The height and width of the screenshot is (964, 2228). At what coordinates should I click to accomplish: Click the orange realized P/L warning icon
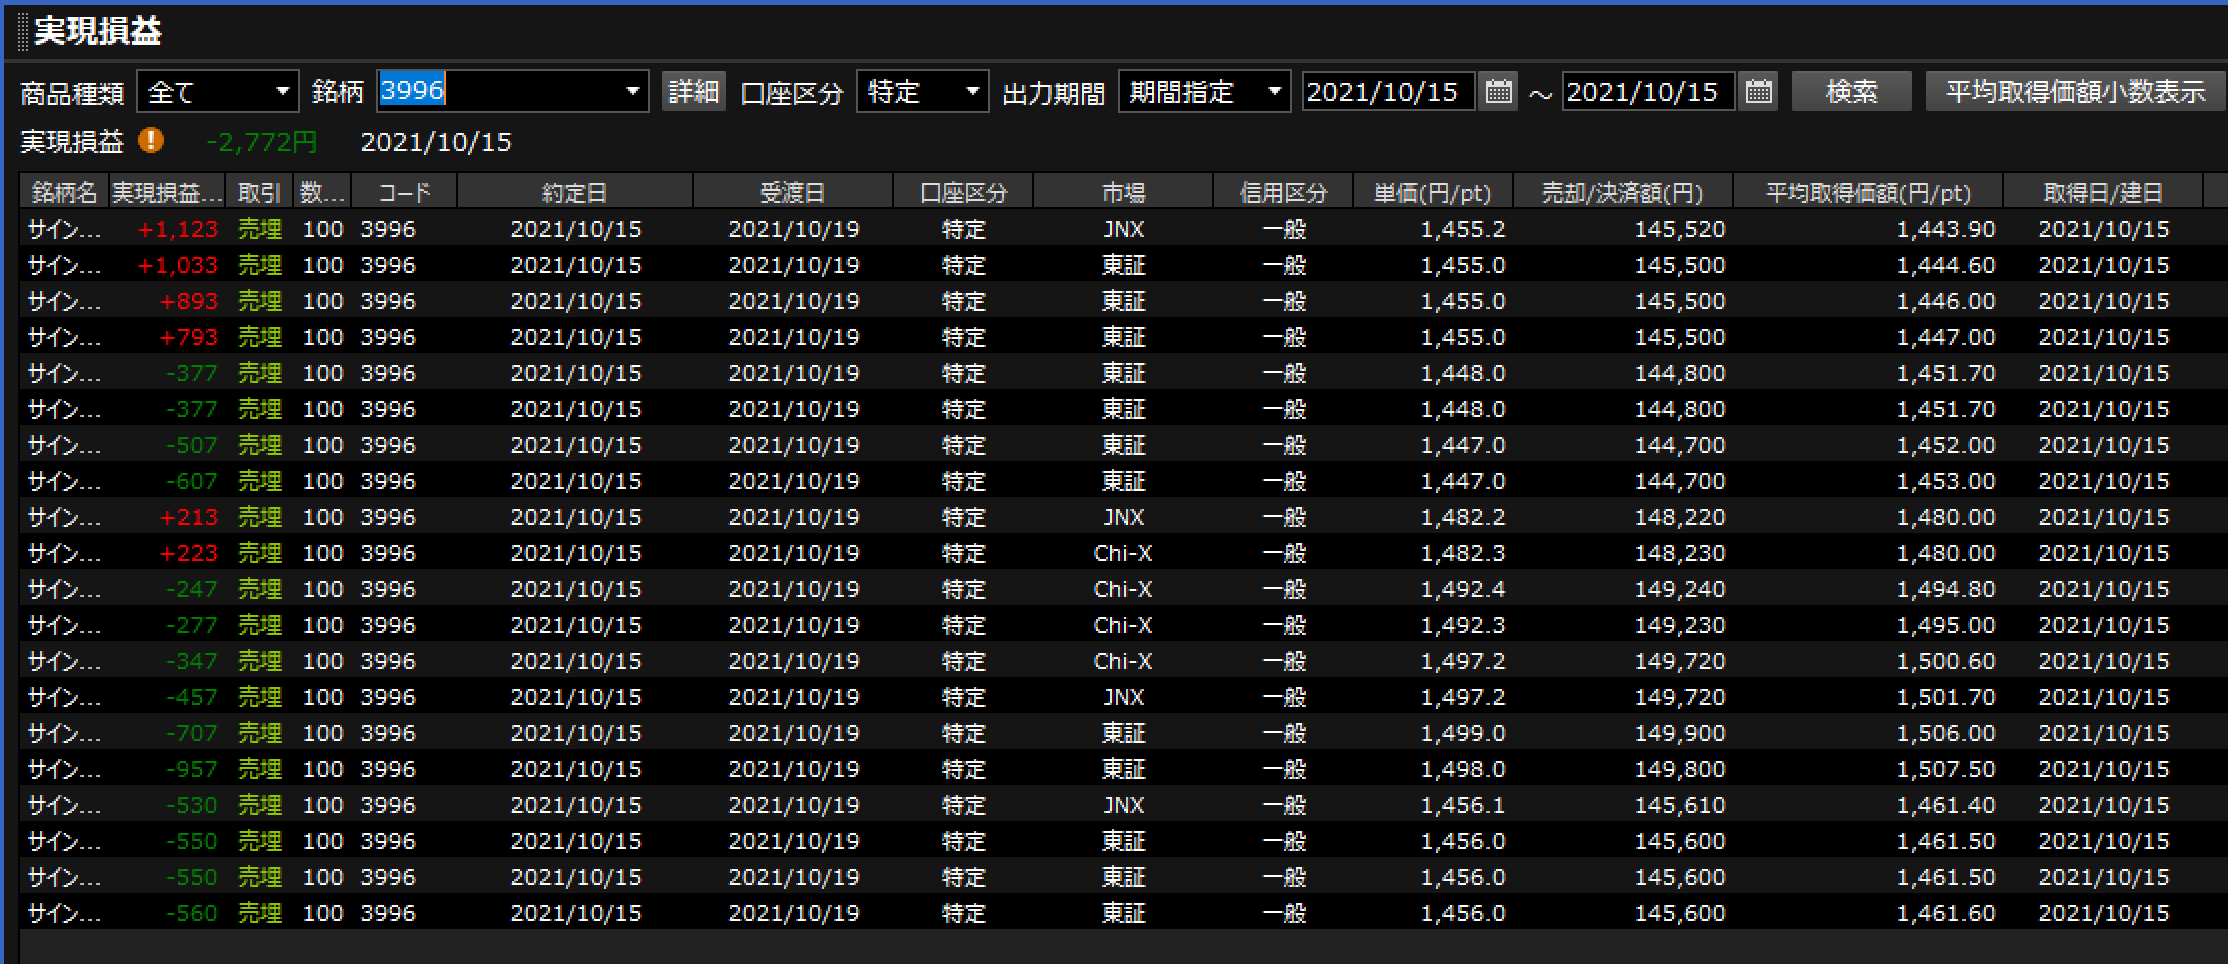pyautogui.click(x=151, y=141)
